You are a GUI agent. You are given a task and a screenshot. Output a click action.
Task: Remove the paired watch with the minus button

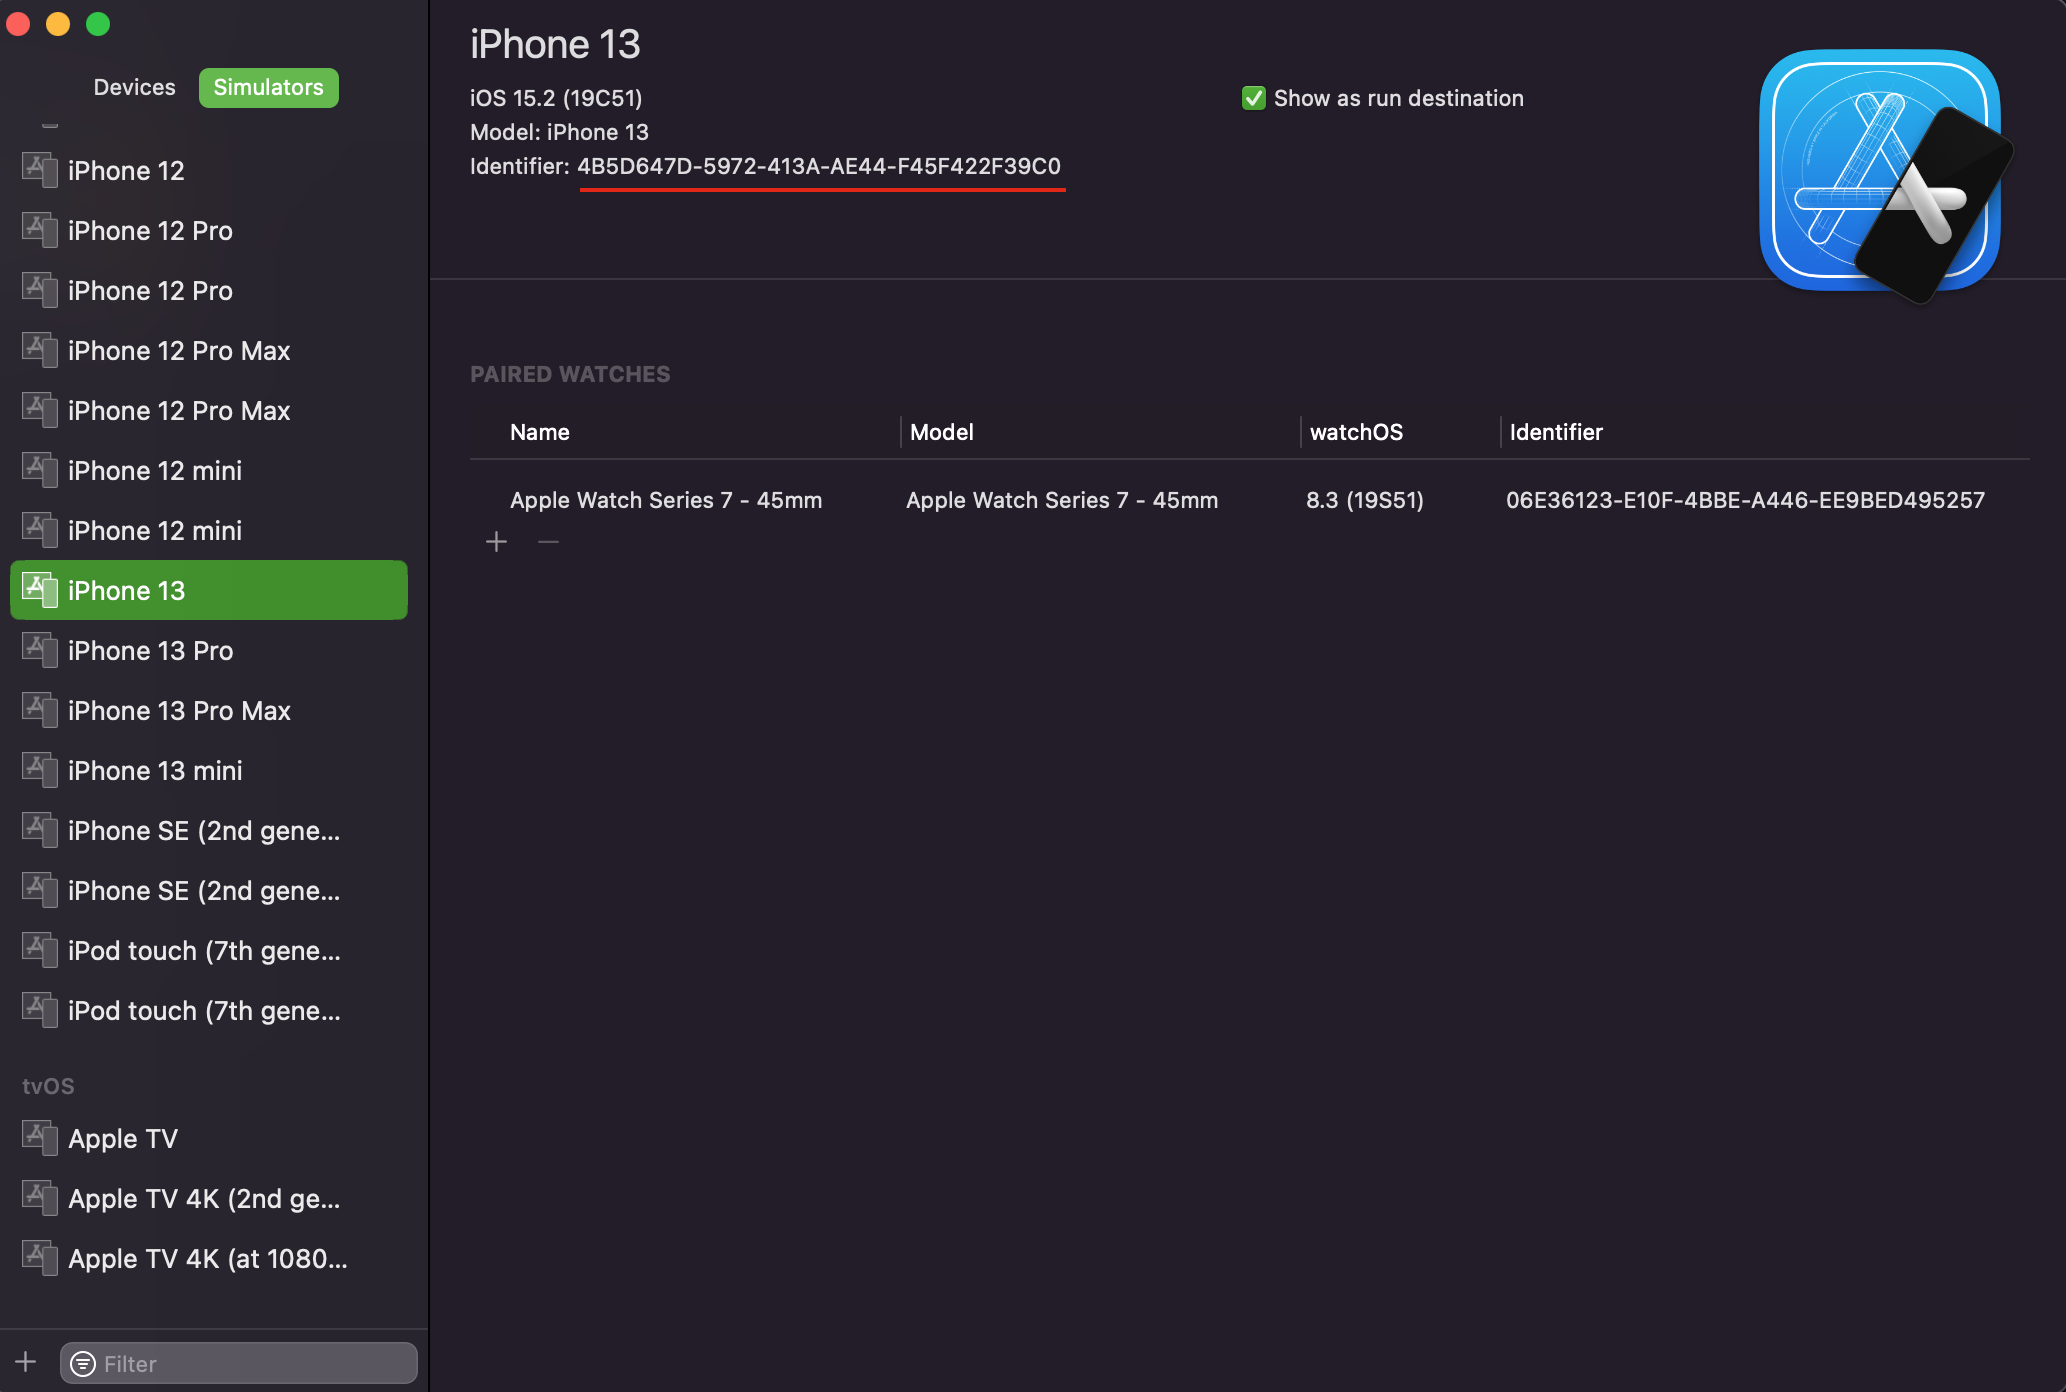548,542
